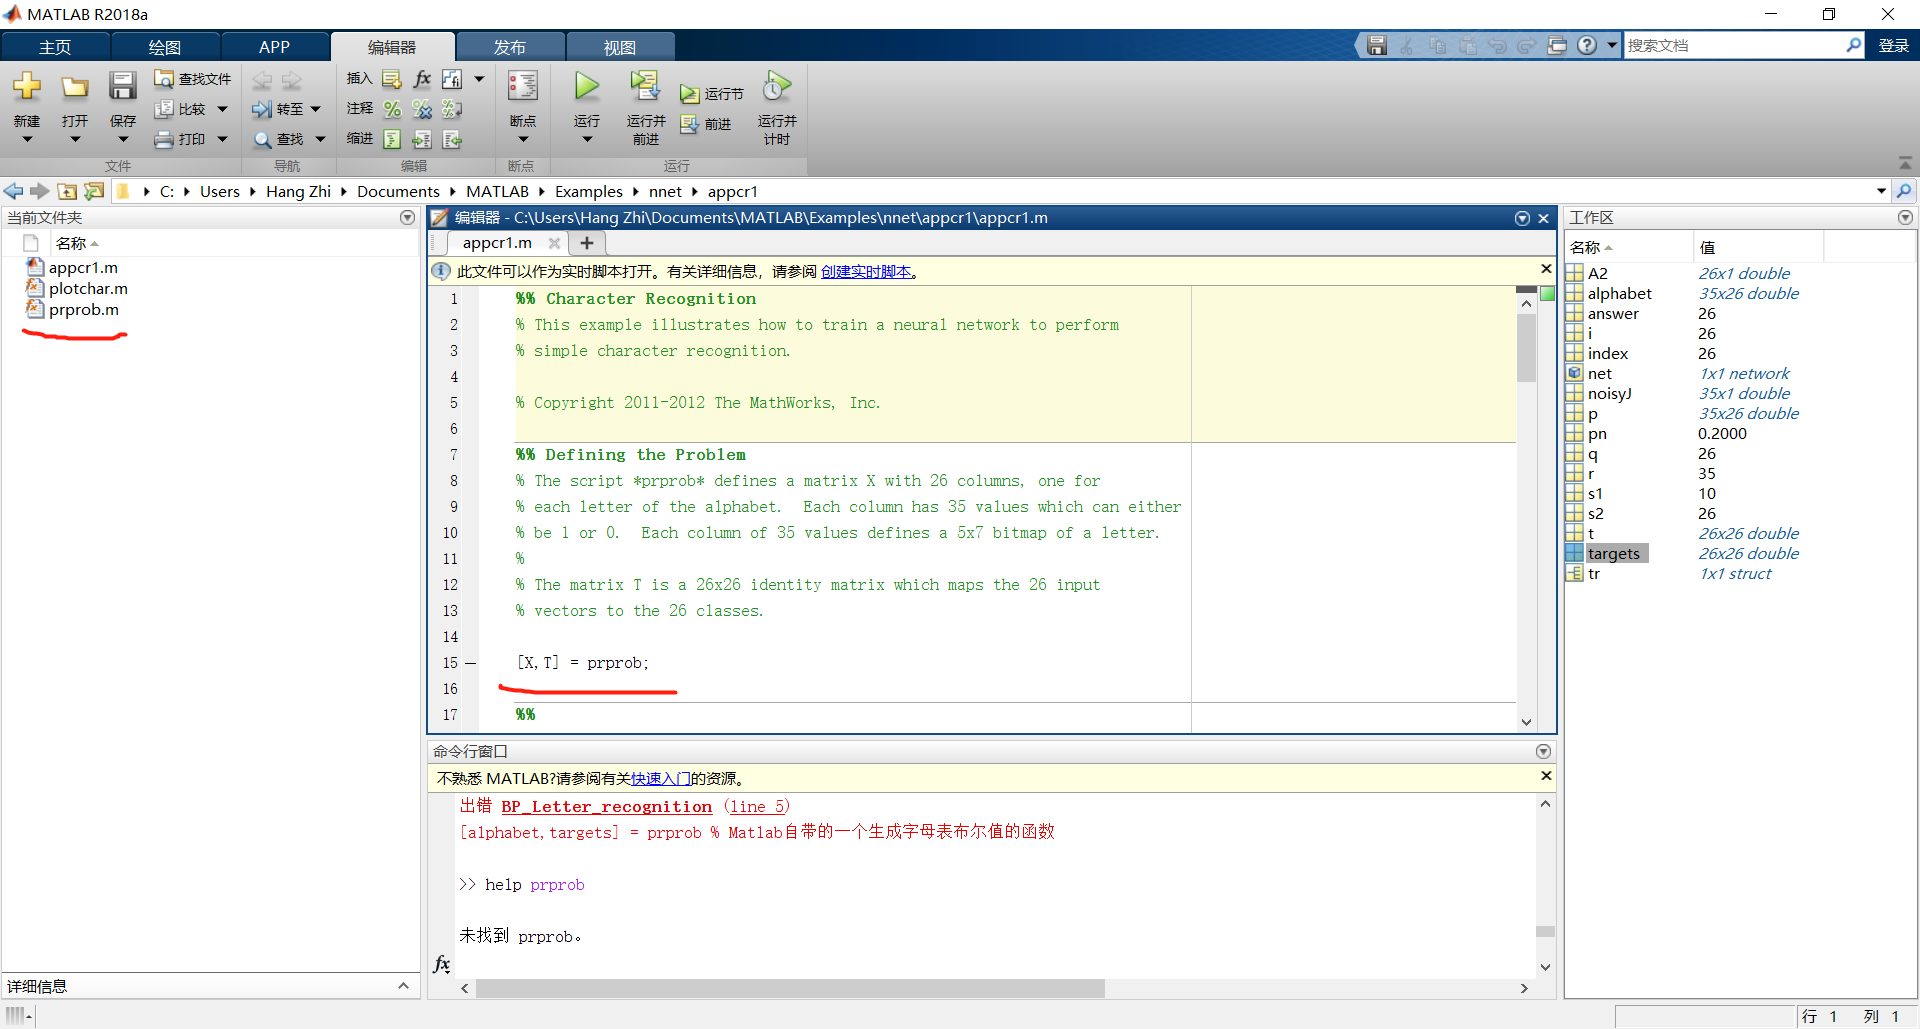This screenshot has height=1029, width=1920.
Task: Switch to the Plots (绘图) tab
Action: (x=165, y=47)
